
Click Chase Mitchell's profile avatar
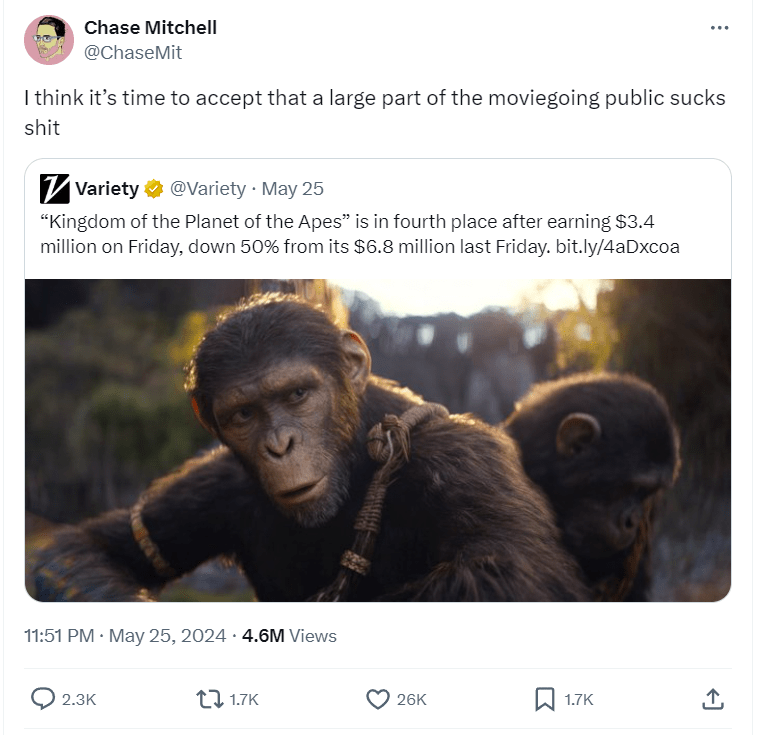point(49,40)
